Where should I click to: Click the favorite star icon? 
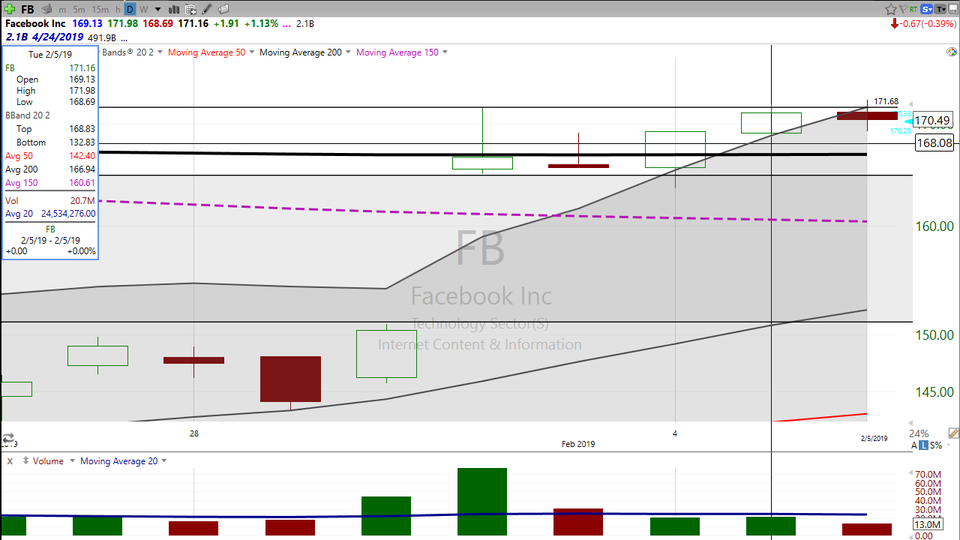(891, 9)
